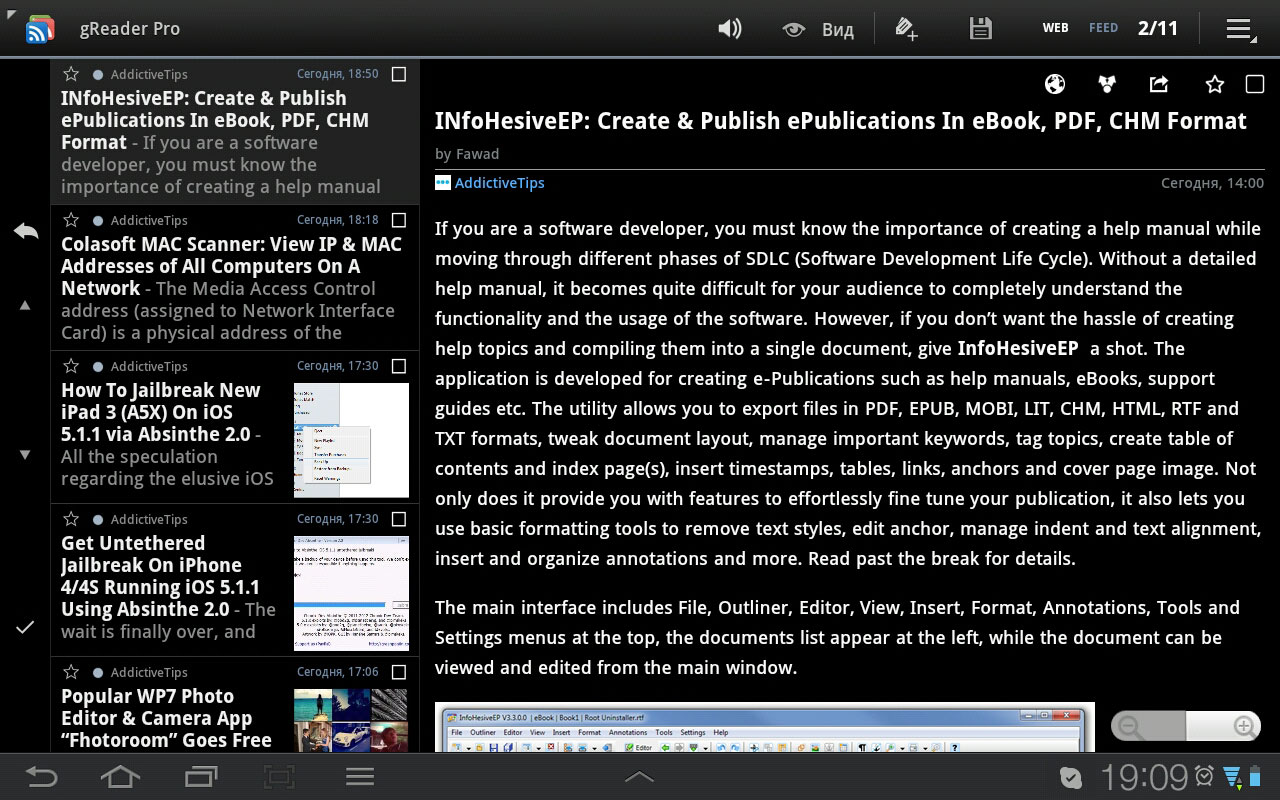Click the 2/11 article counter
The image size is (1280, 800).
pyautogui.click(x=1158, y=28)
